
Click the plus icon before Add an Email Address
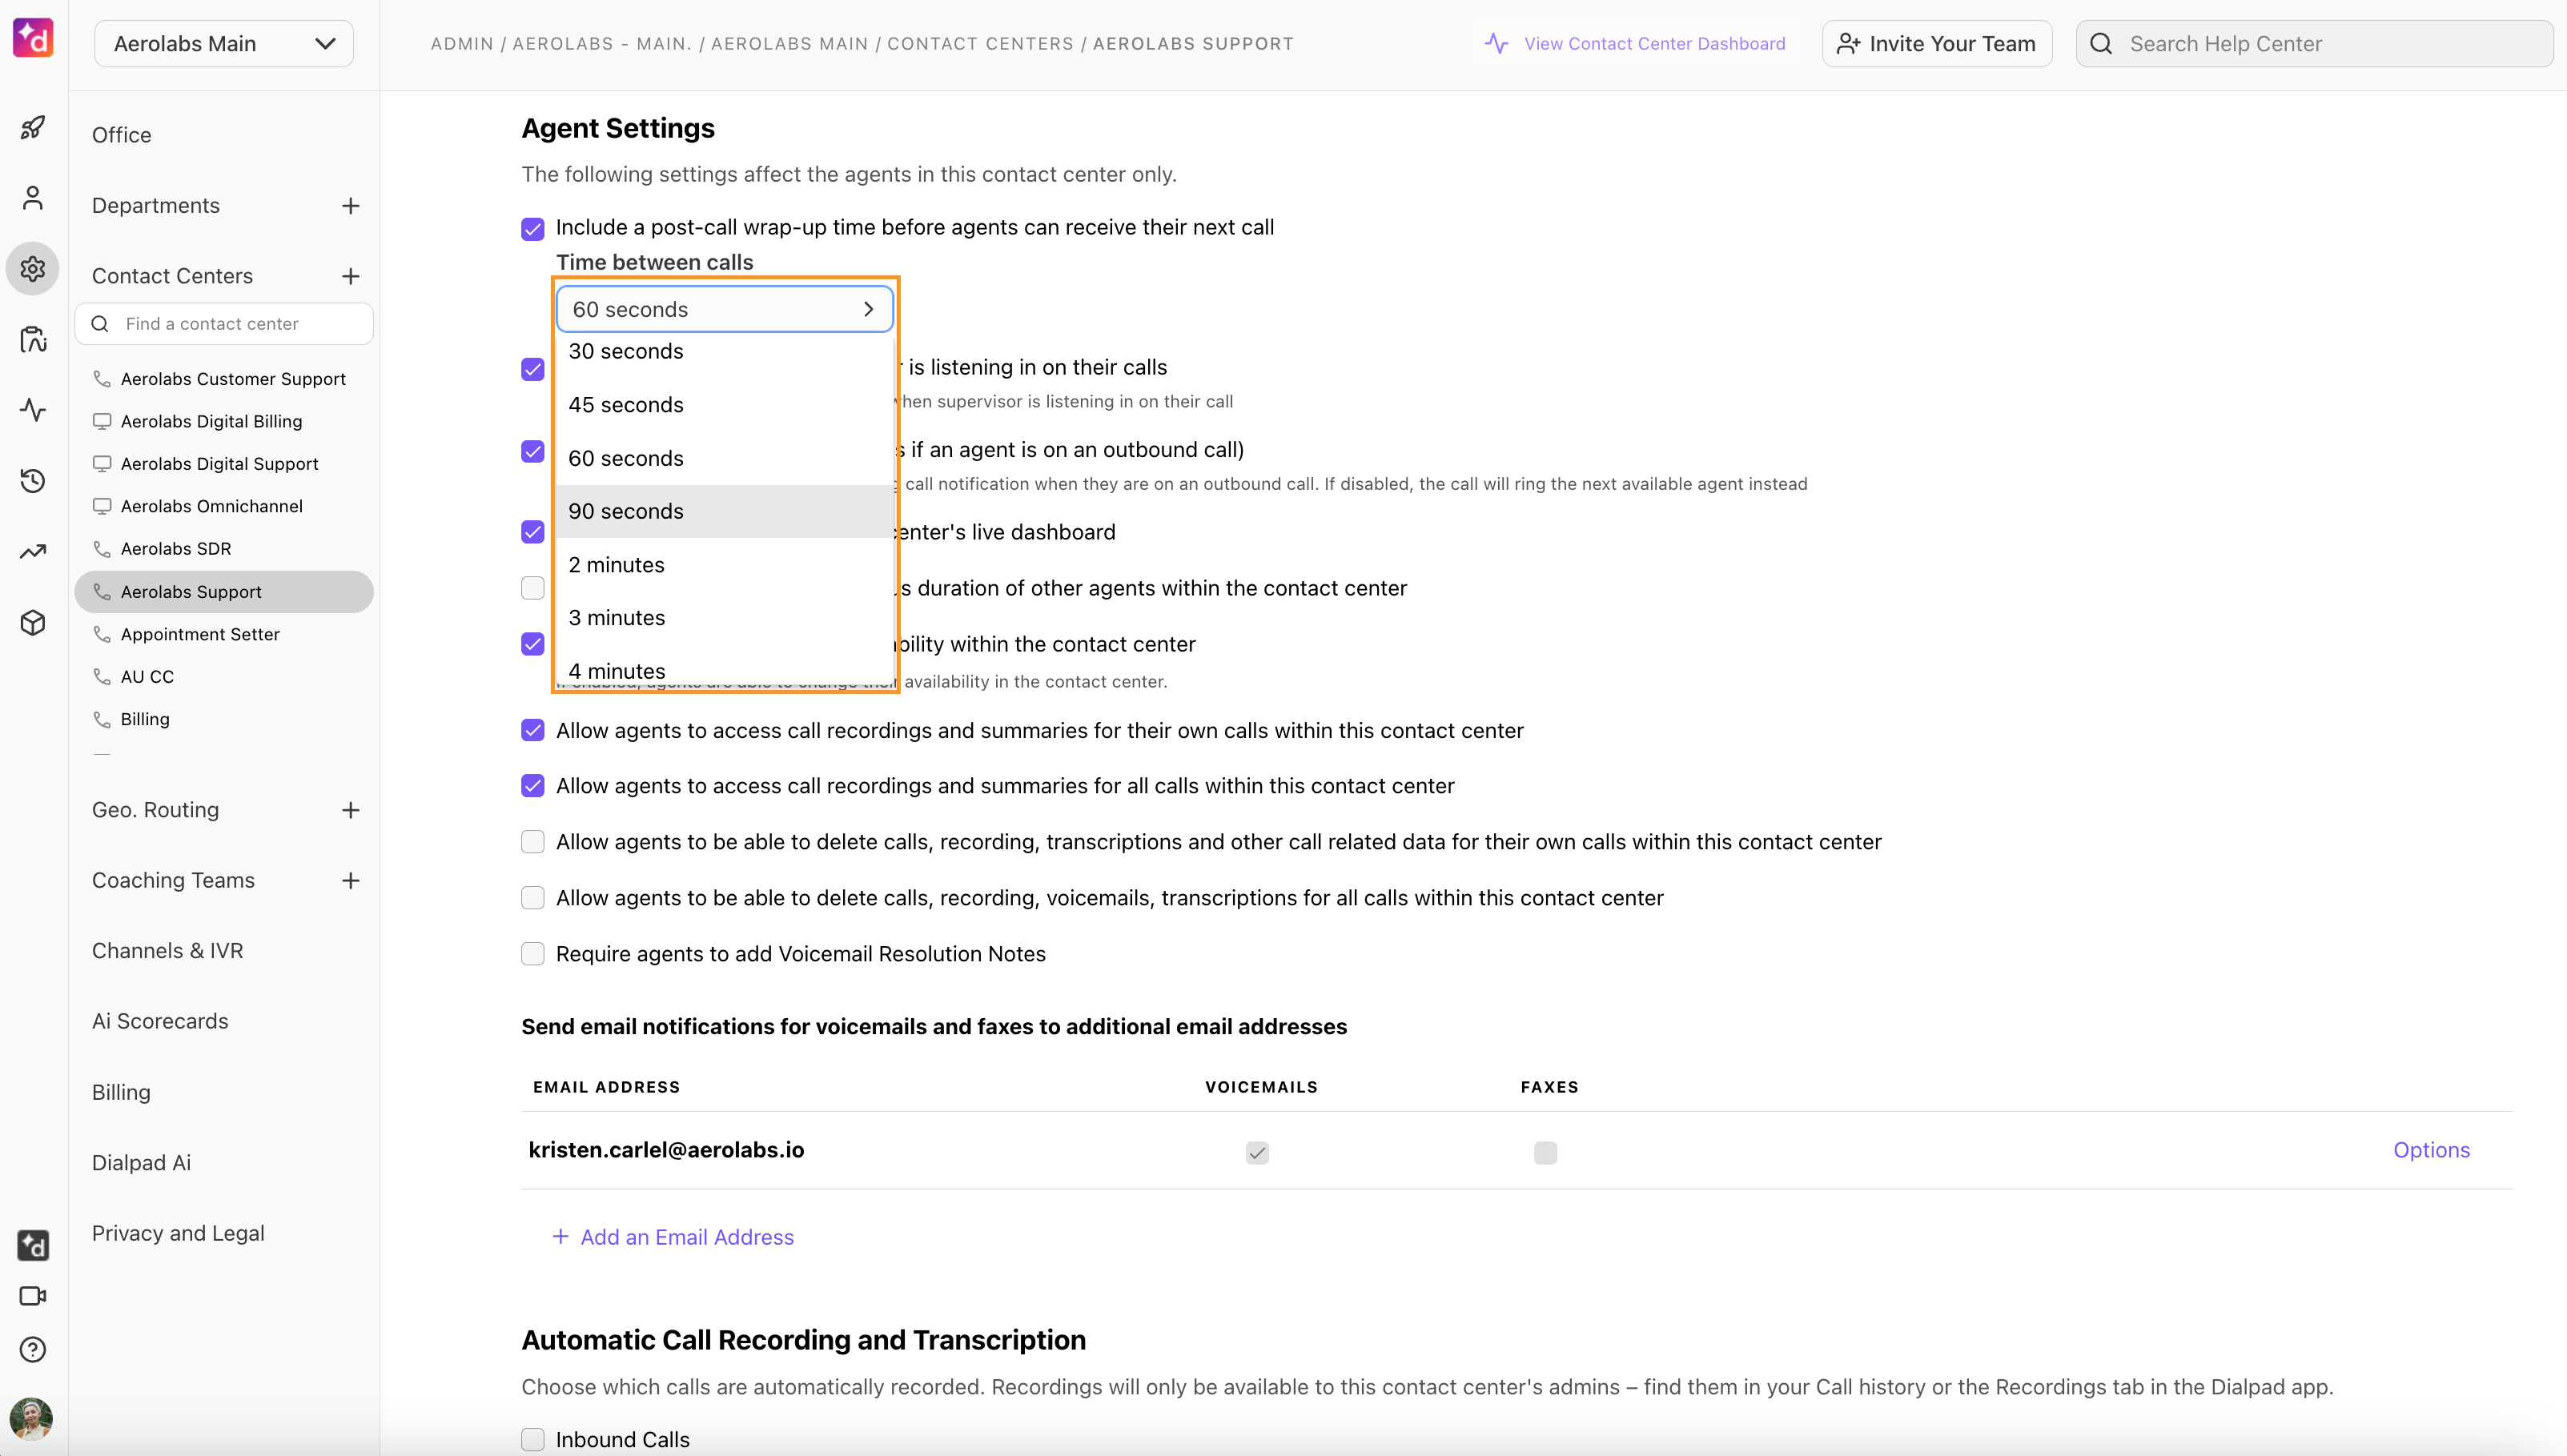coord(560,1237)
